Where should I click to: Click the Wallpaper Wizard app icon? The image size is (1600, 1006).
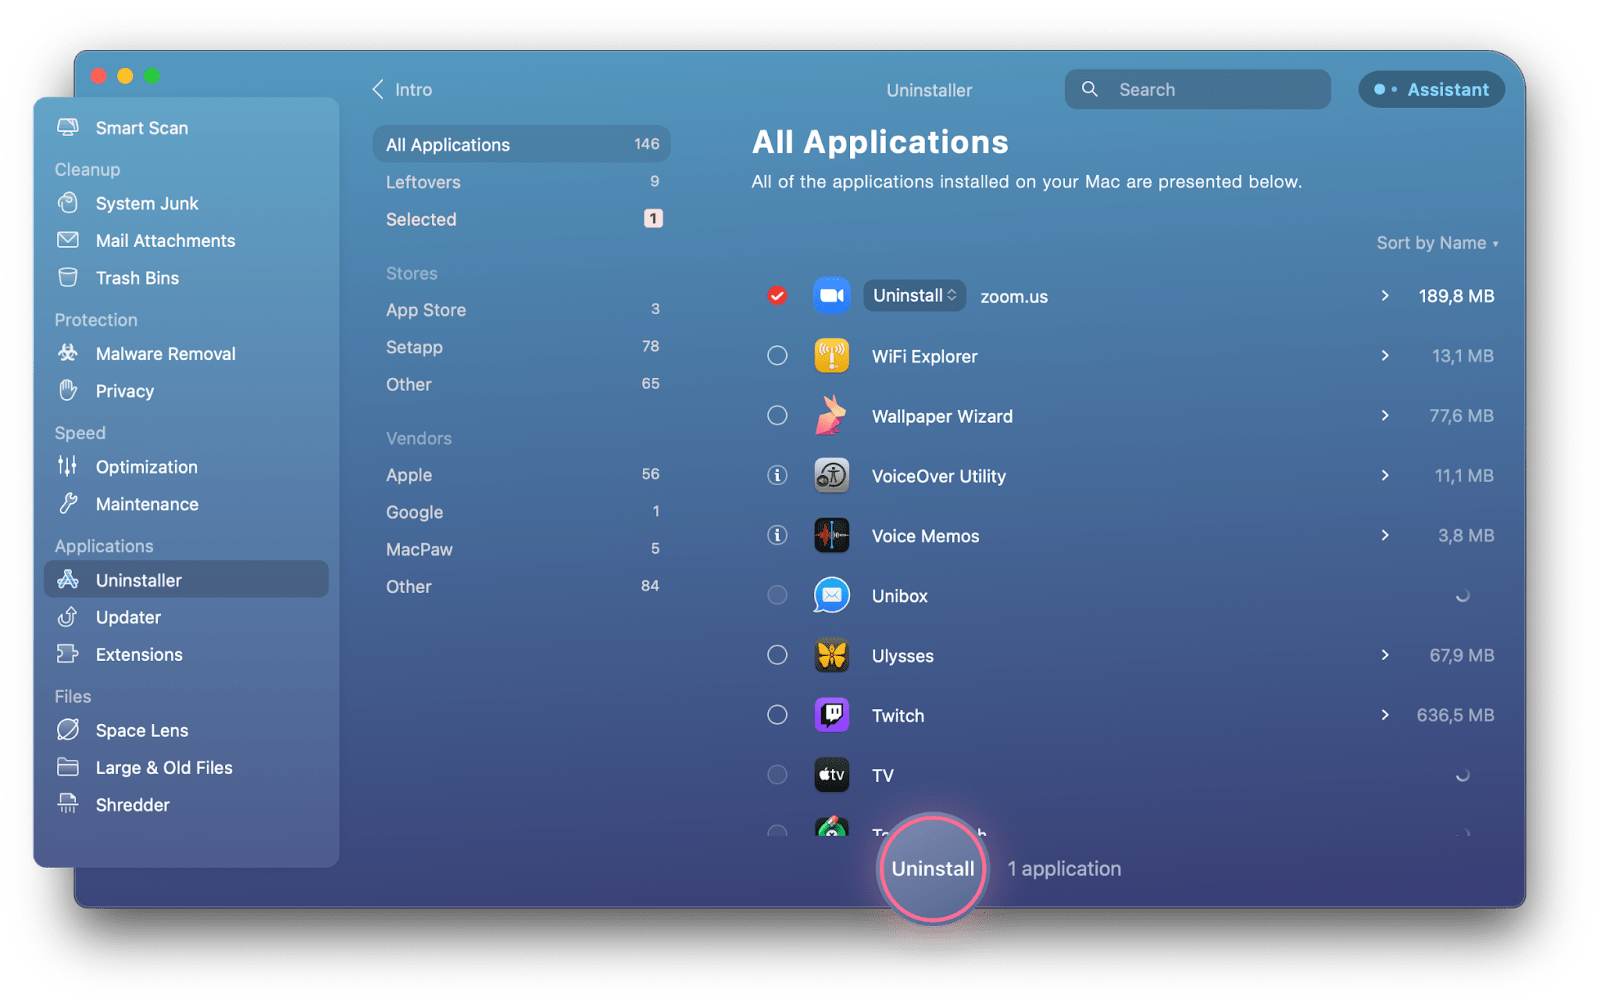pyautogui.click(x=831, y=415)
